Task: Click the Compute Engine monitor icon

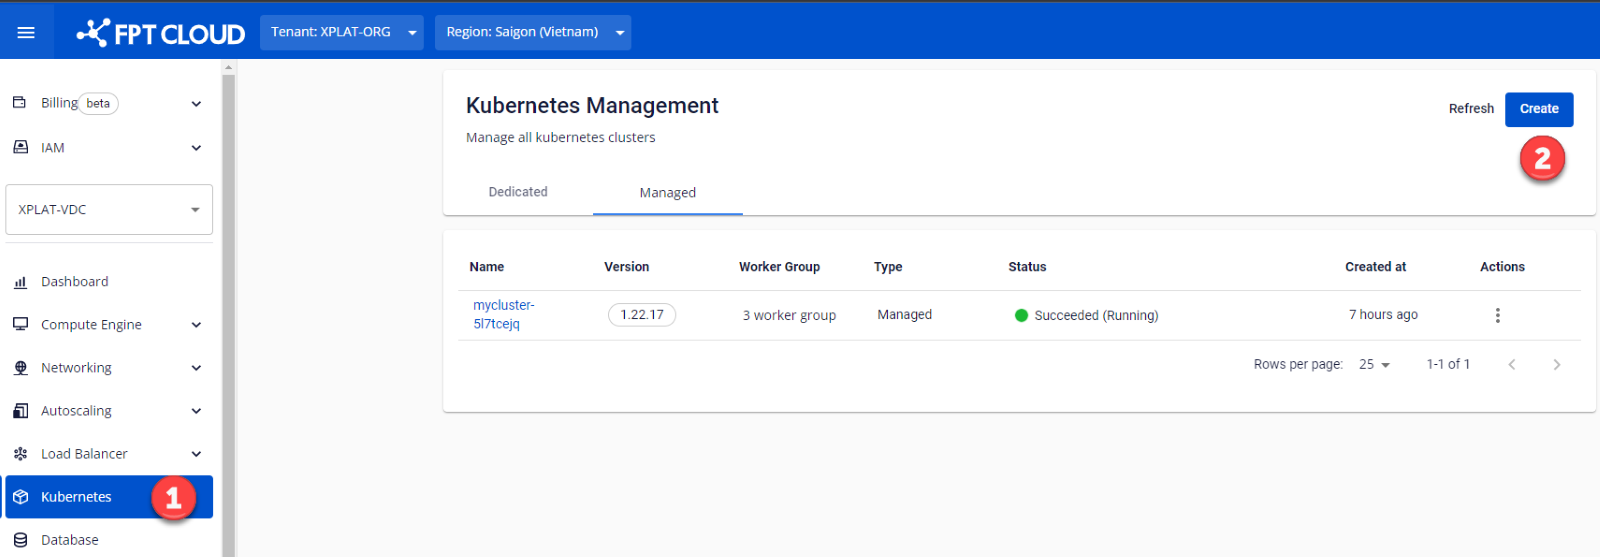Action: point(20,324)
